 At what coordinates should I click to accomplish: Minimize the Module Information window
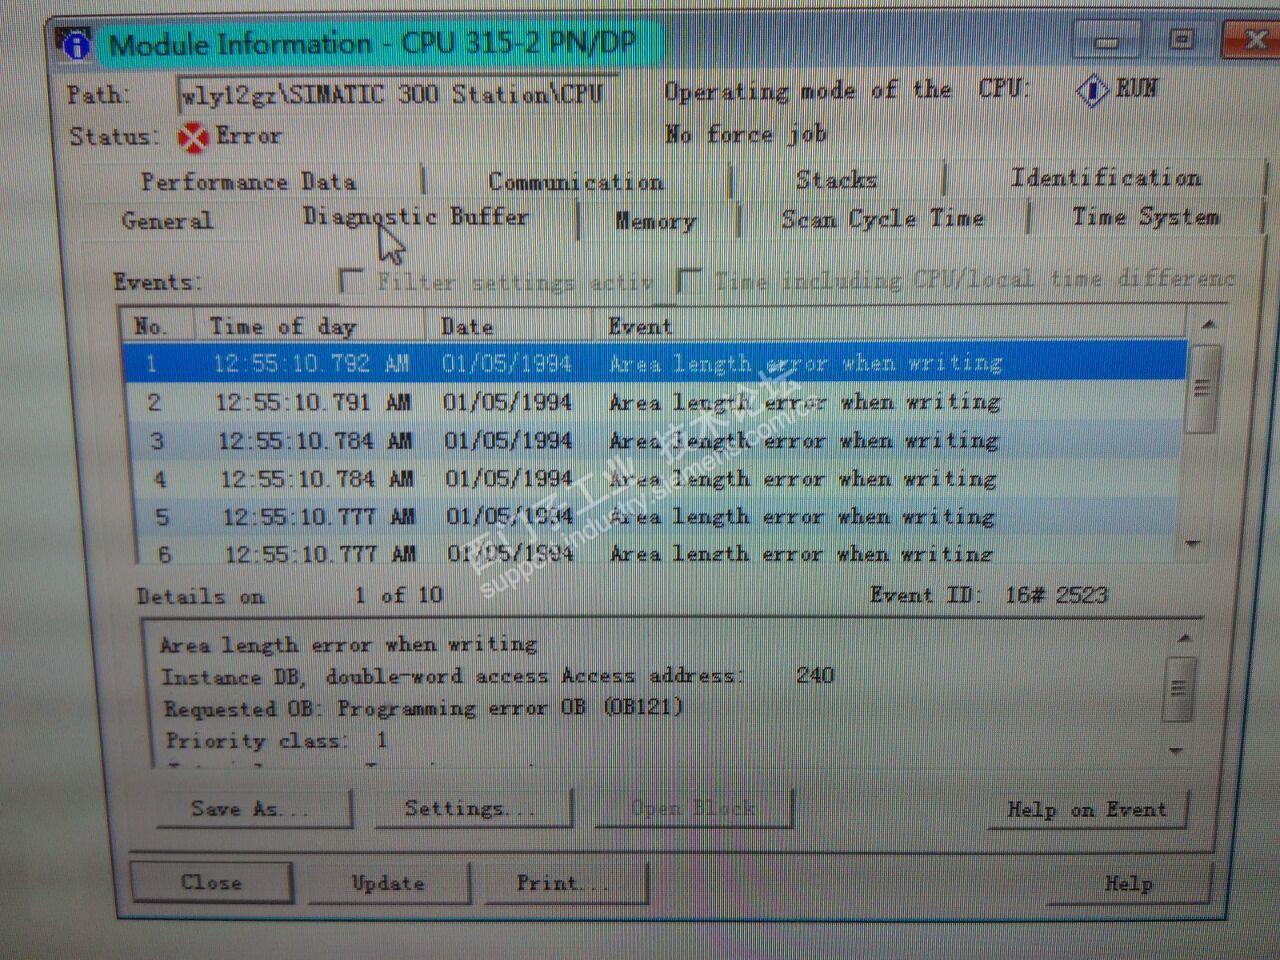[x=1106, y=42]
